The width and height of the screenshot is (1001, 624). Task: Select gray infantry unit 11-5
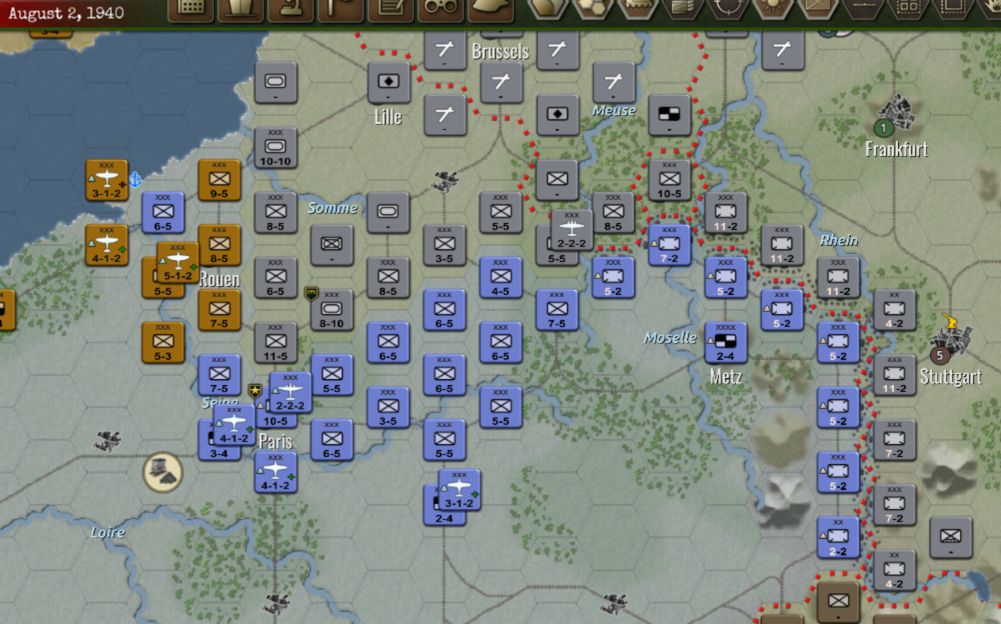(x=276, y=343)
